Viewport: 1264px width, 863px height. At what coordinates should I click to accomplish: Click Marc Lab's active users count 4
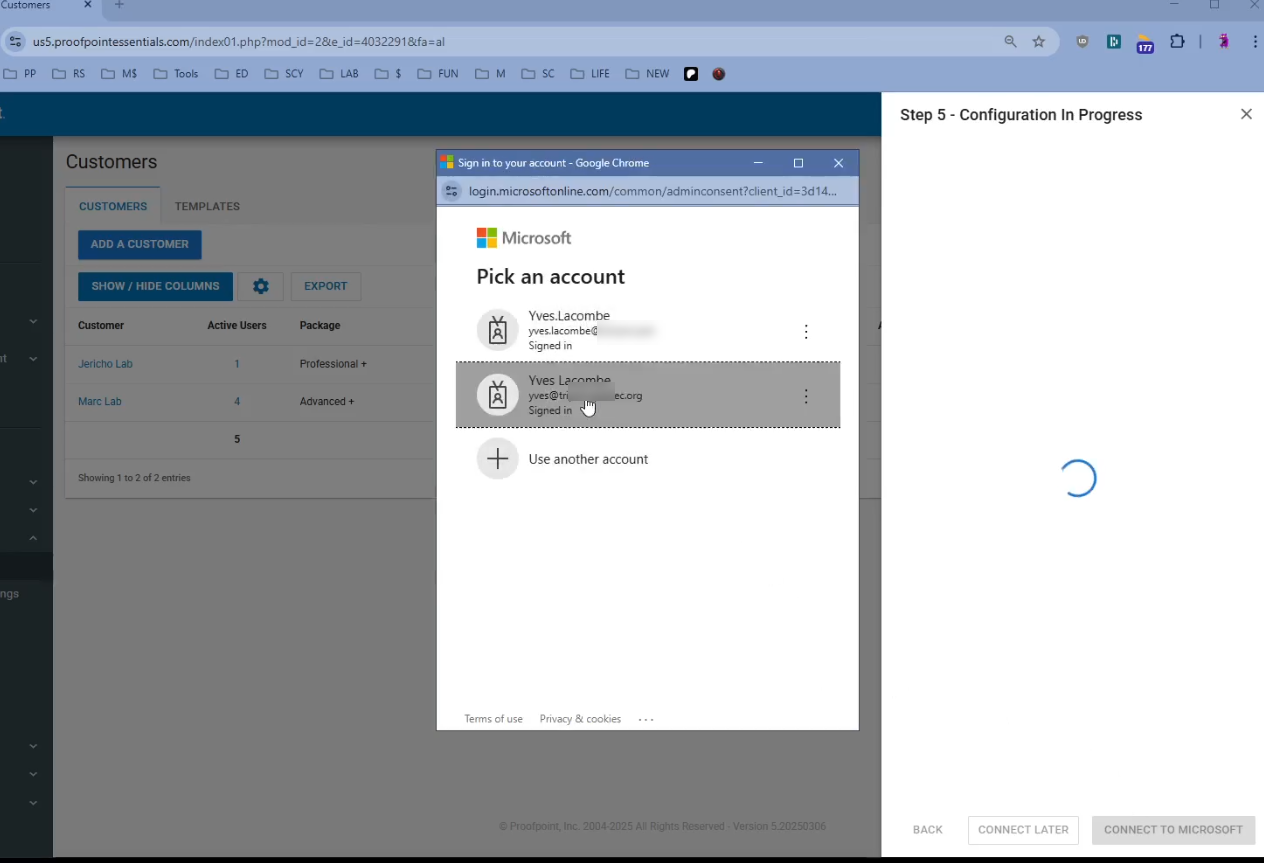(237, 401)
